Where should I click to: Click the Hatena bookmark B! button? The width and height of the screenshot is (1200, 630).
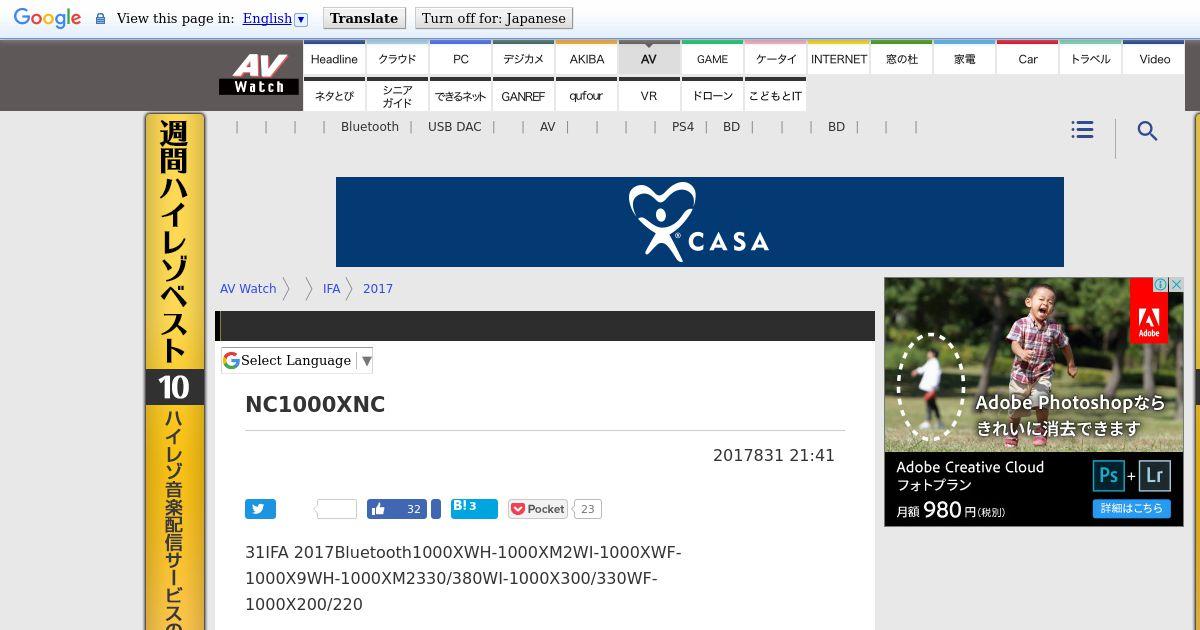tap(474, 508)
